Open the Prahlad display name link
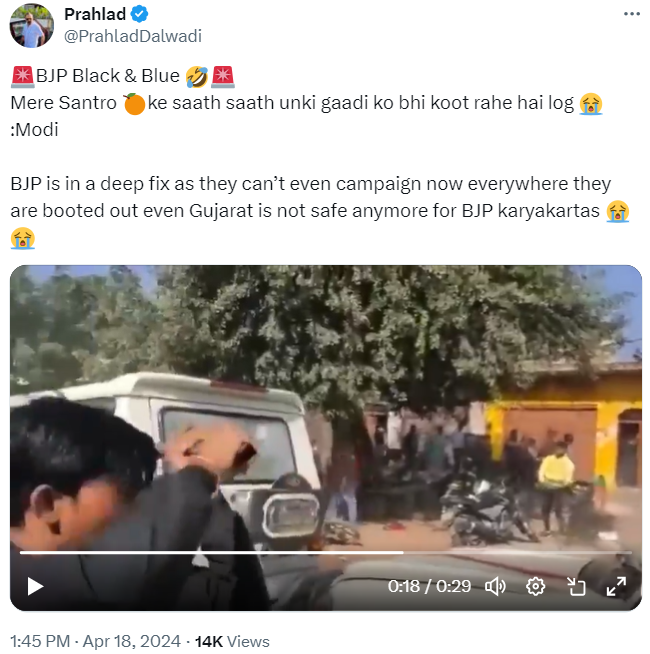Screen dimensions: 650x654 point(96,14)
